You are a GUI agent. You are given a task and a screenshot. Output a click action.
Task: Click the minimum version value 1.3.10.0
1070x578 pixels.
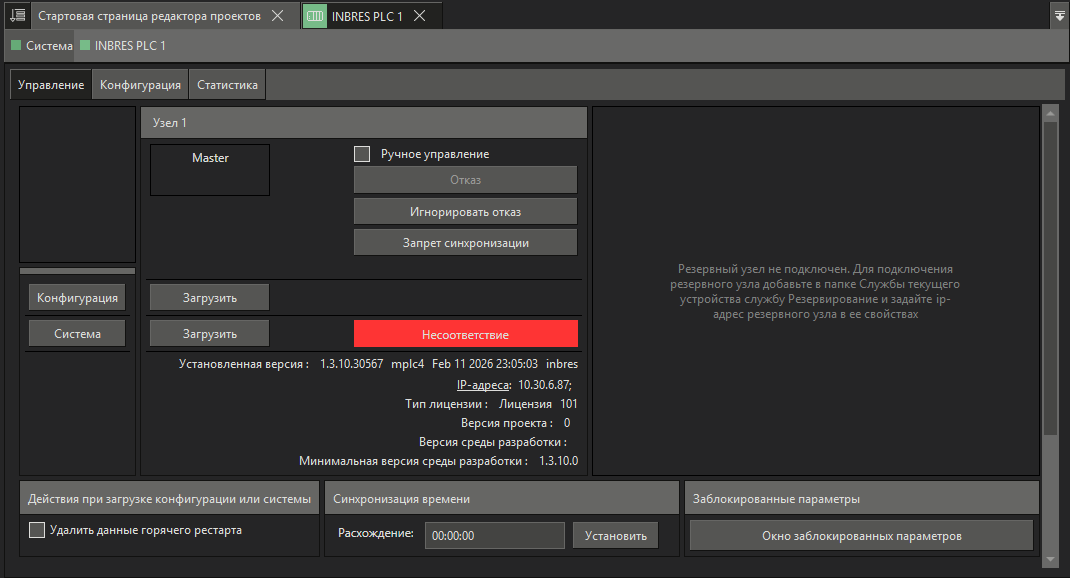coord(558,461)
